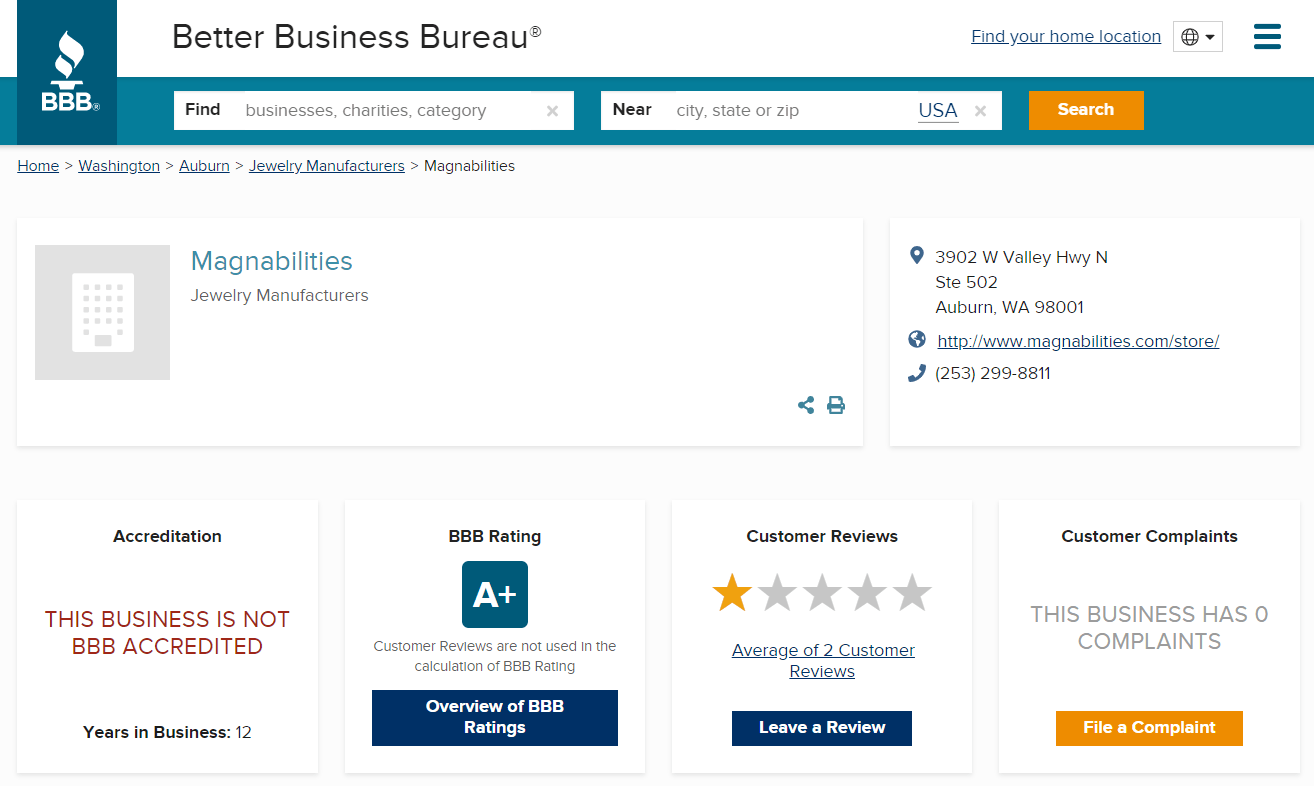Open the Jewelry Manufacturers breadcrumb

click(x=327, y=166)
